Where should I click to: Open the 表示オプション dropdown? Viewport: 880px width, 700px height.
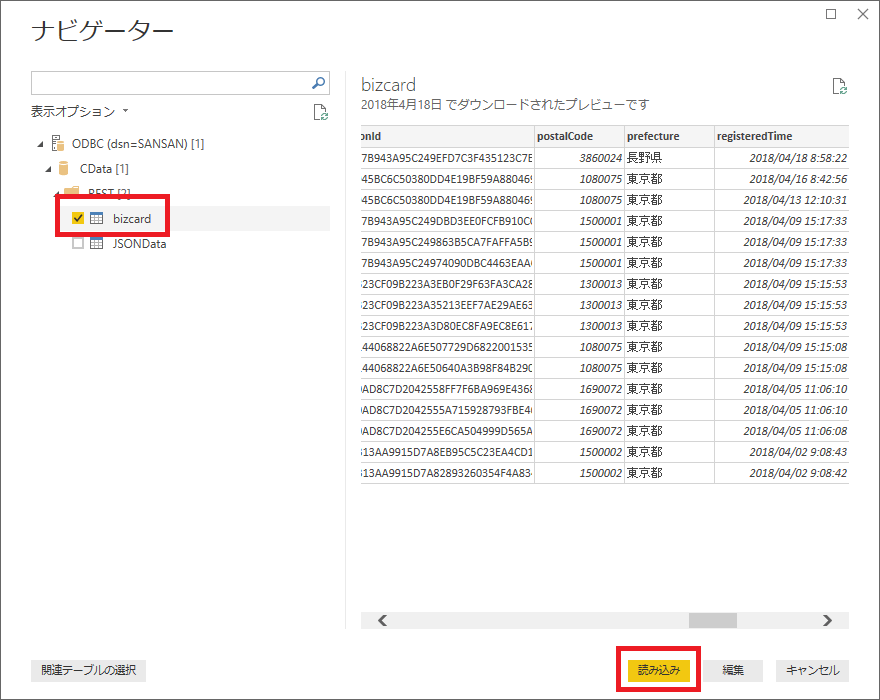80,111
